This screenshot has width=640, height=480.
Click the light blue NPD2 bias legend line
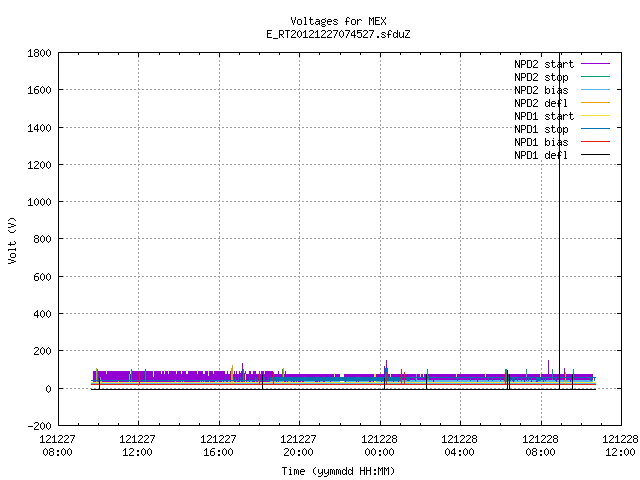click(x=596, y=89)
